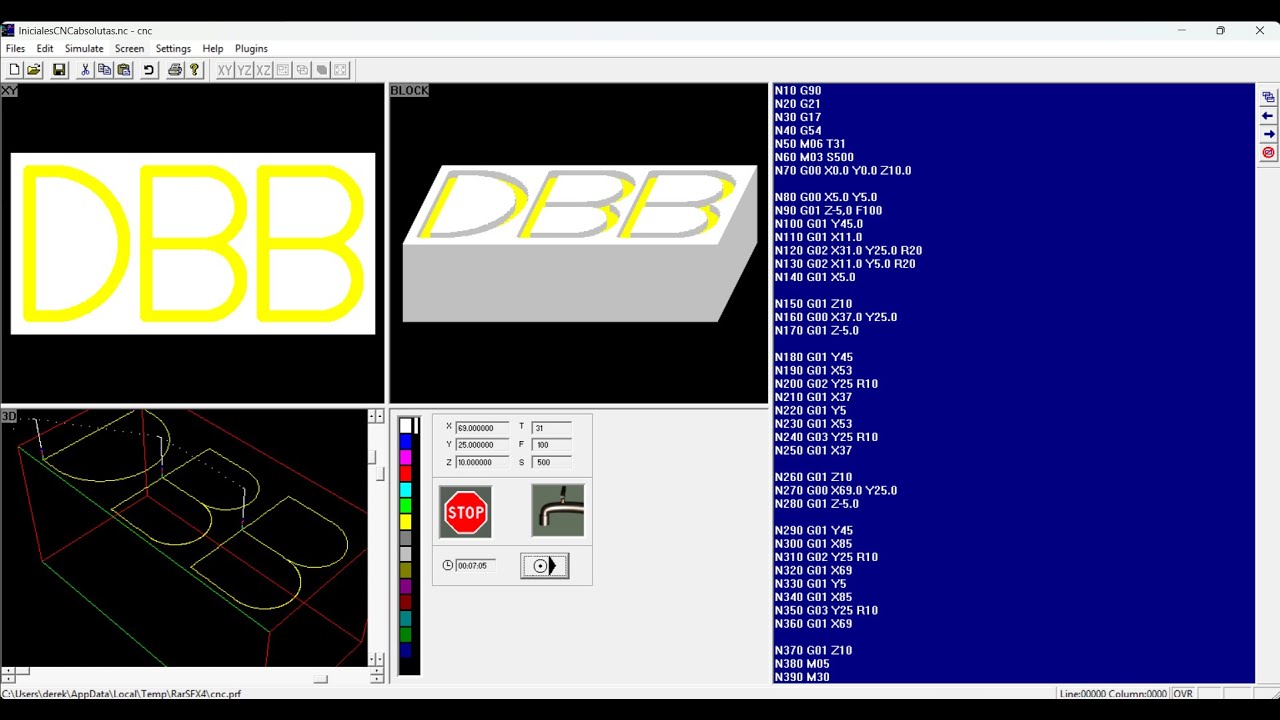The width and height of the screenshot is (1280, 720).
Task: Pick the red color swatch
Action: point(405,473)
